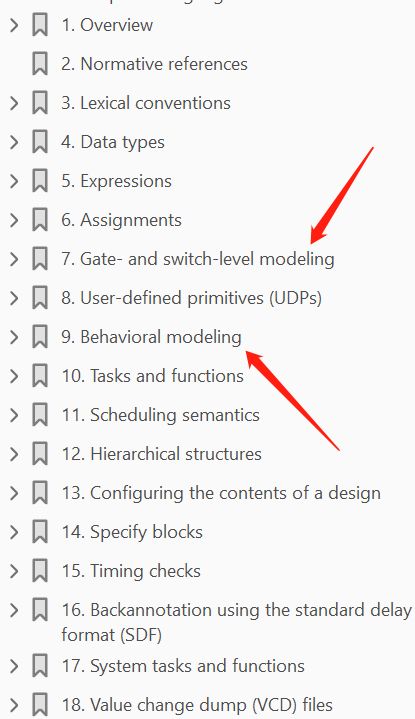Expand 14. Specify blocks section arrow
The image size is (415, 719).
pyautogui.click(x=14, y=531)
